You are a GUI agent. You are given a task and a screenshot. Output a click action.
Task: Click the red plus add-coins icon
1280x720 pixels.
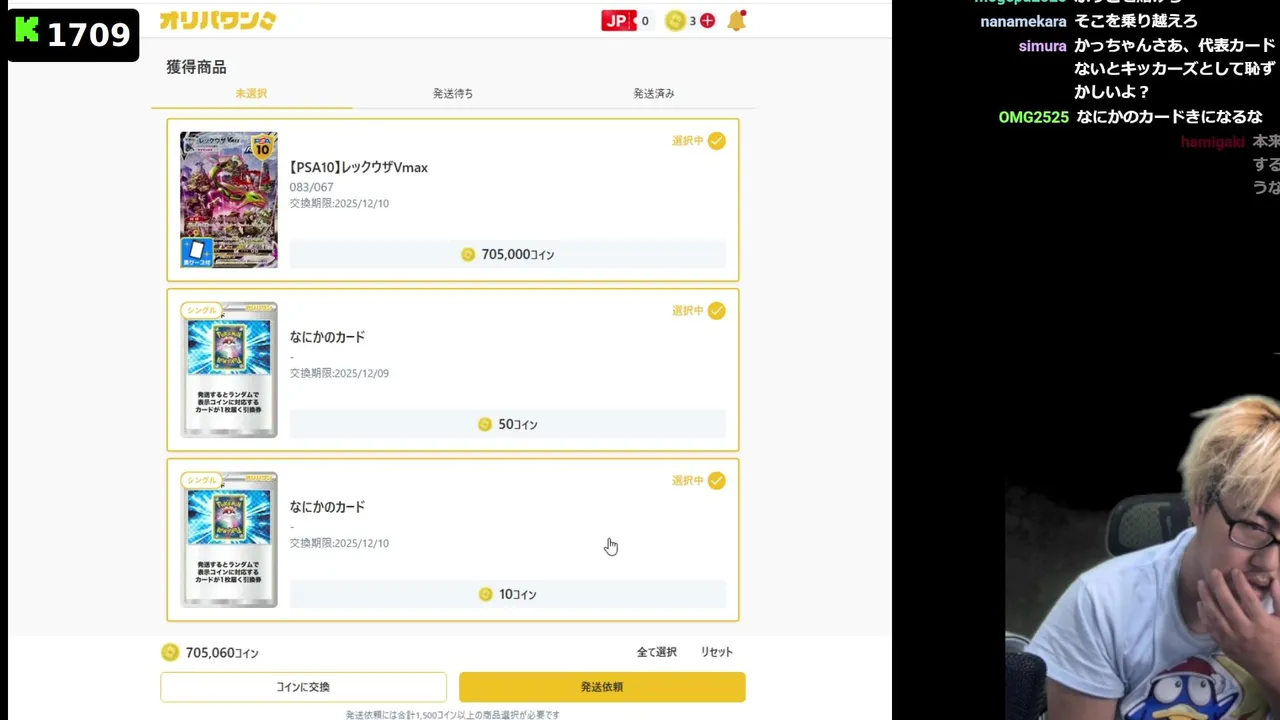coord(708,21)
